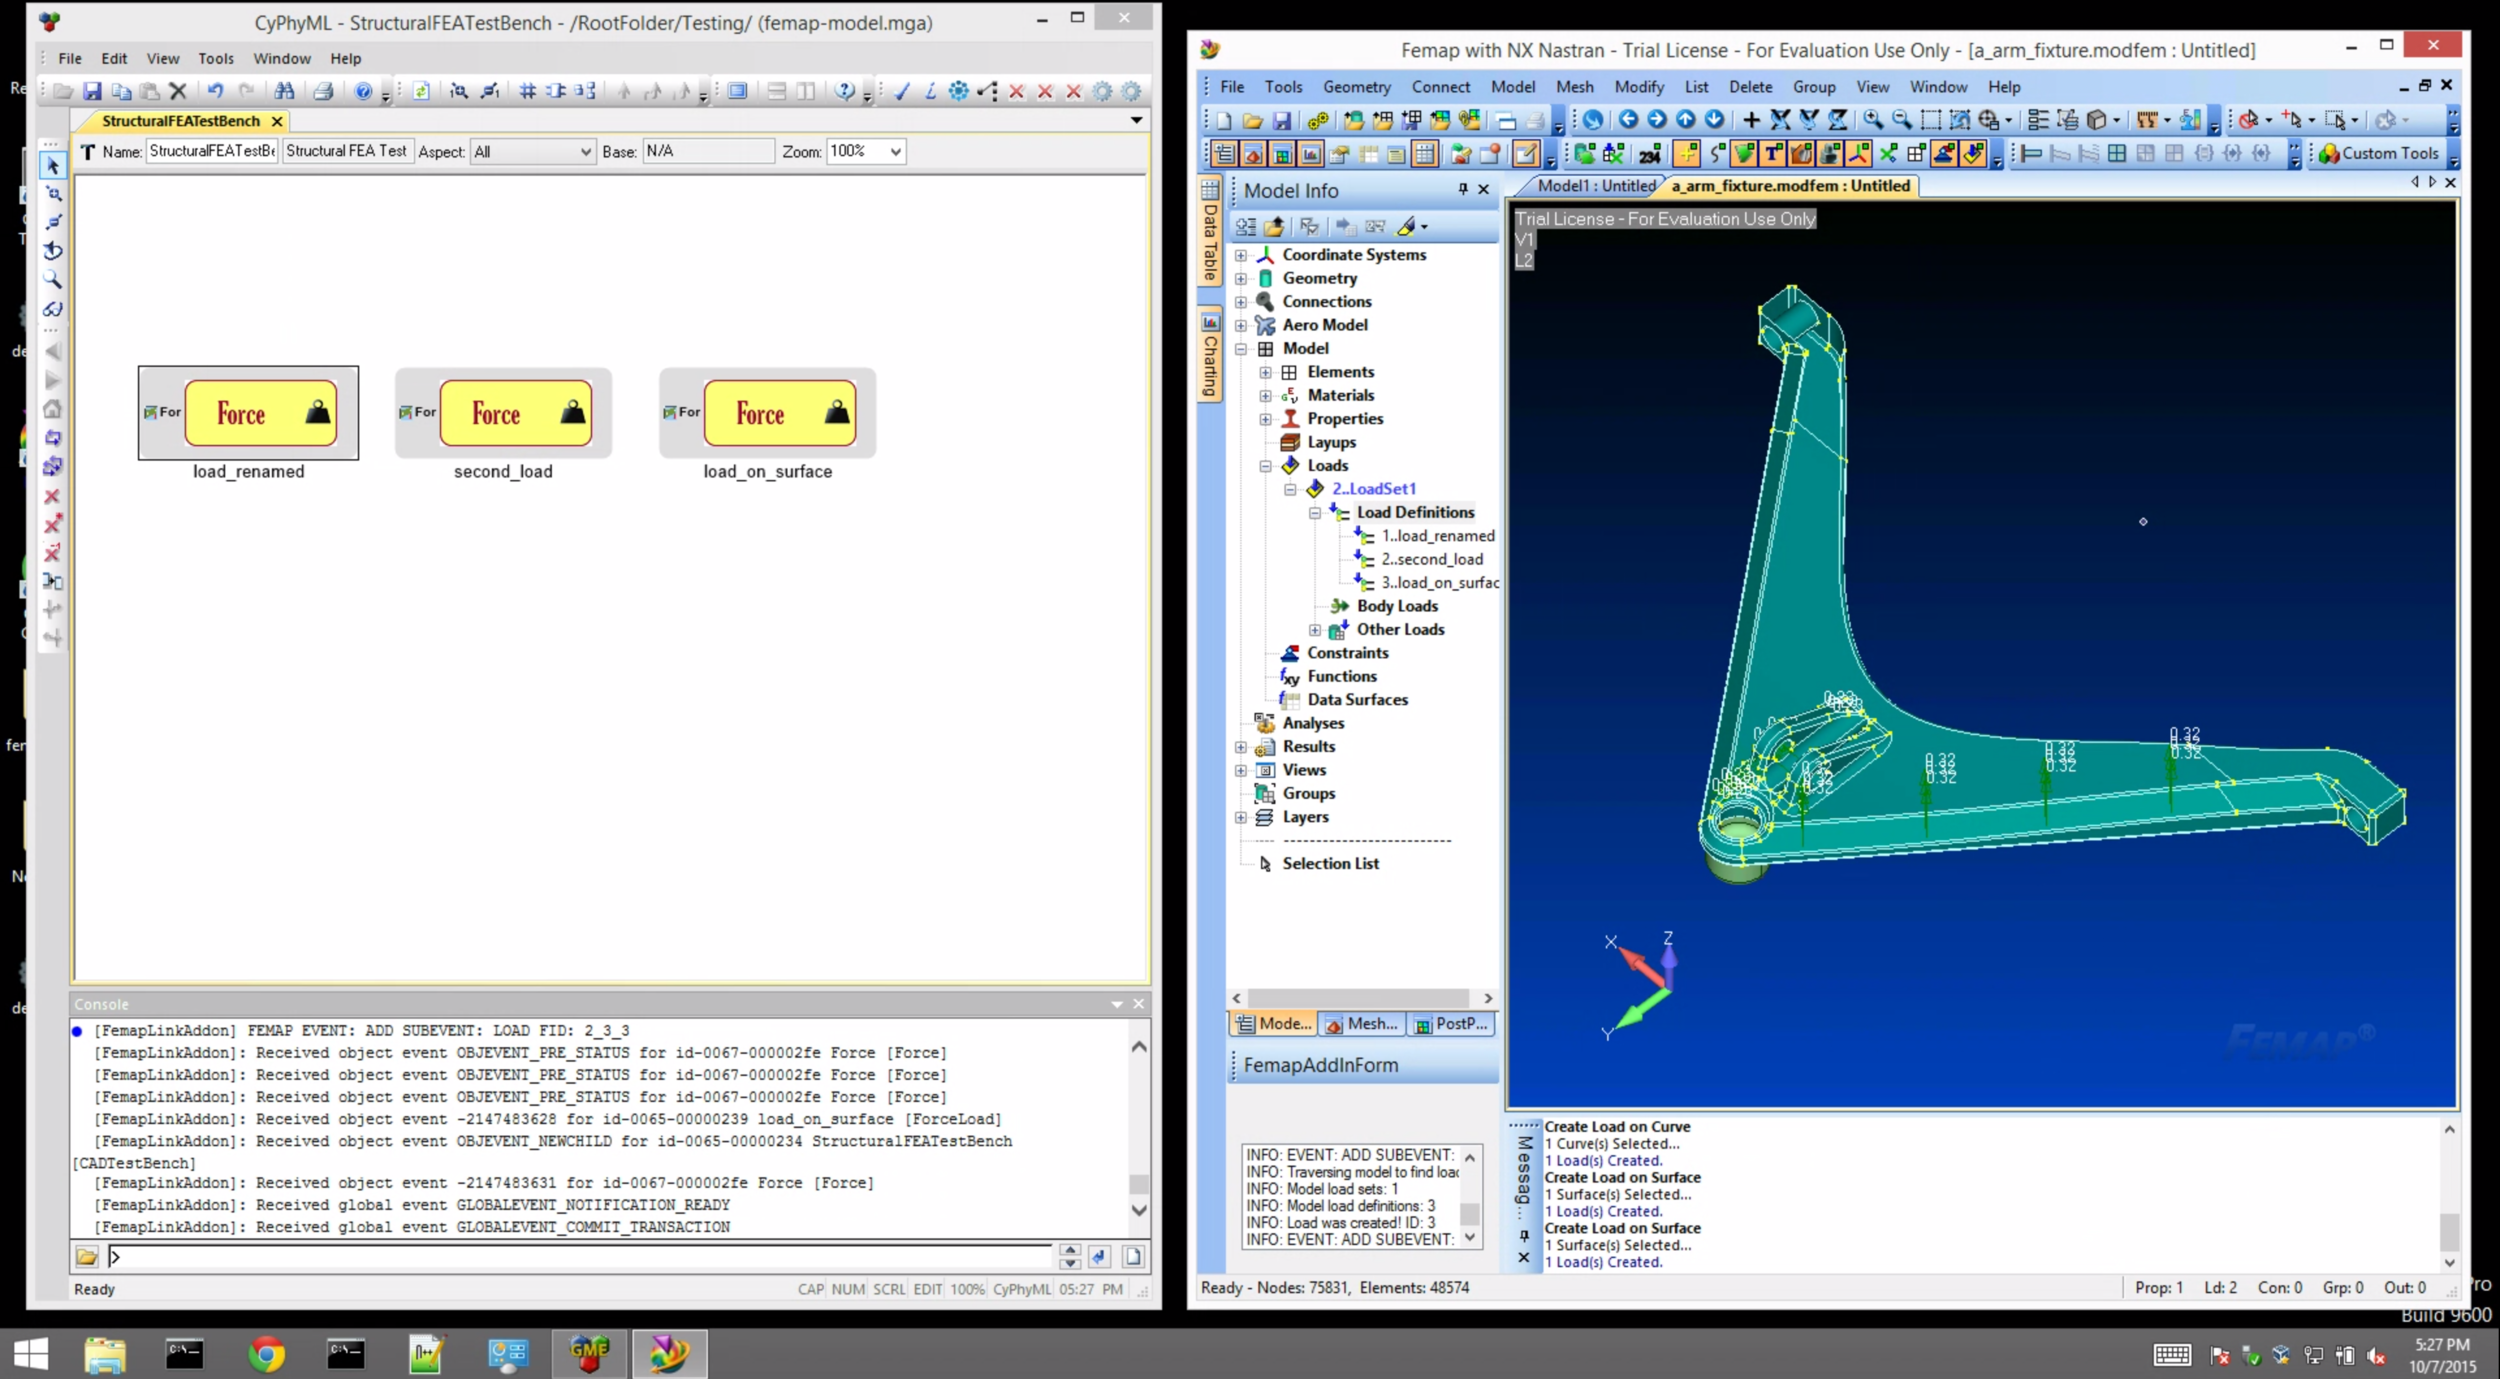The height and width of the screenshot is (1379, 2500).
Task: Click blue checkmark constraint icon in CyPhyML
Action: click(902, 91)
